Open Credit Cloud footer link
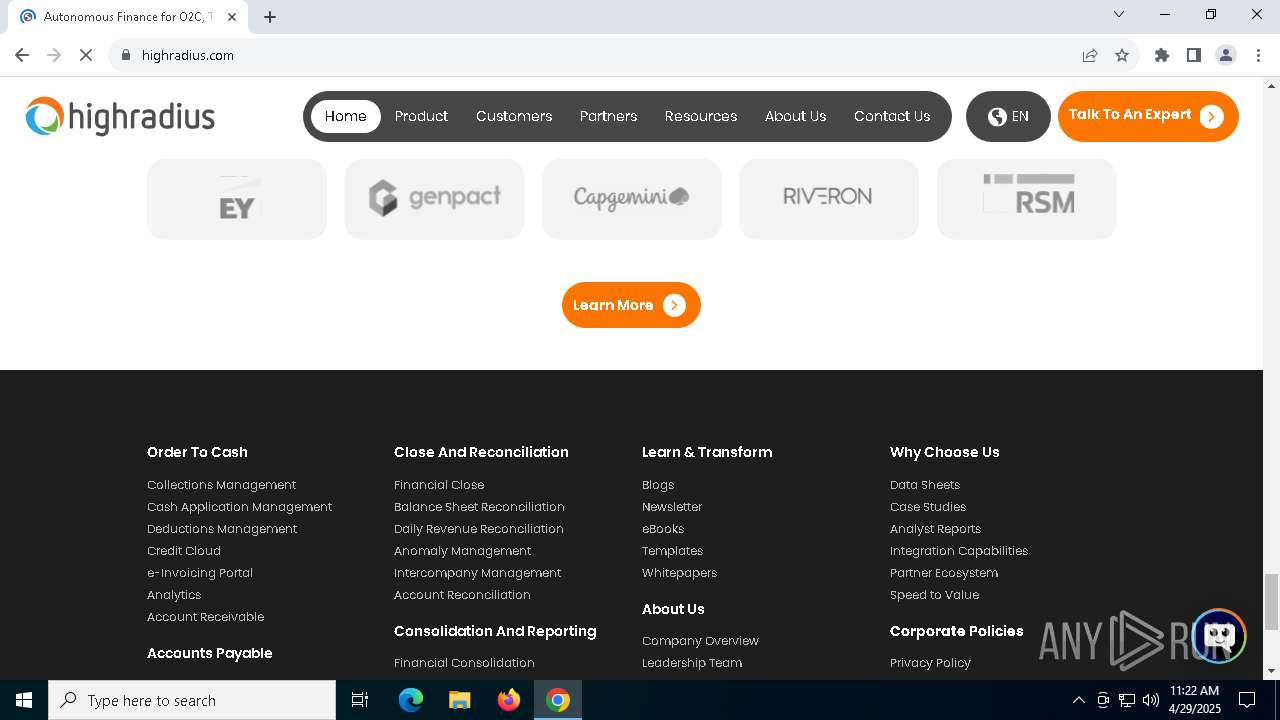This screenshot has width=1280, height=720. (184, 551)
